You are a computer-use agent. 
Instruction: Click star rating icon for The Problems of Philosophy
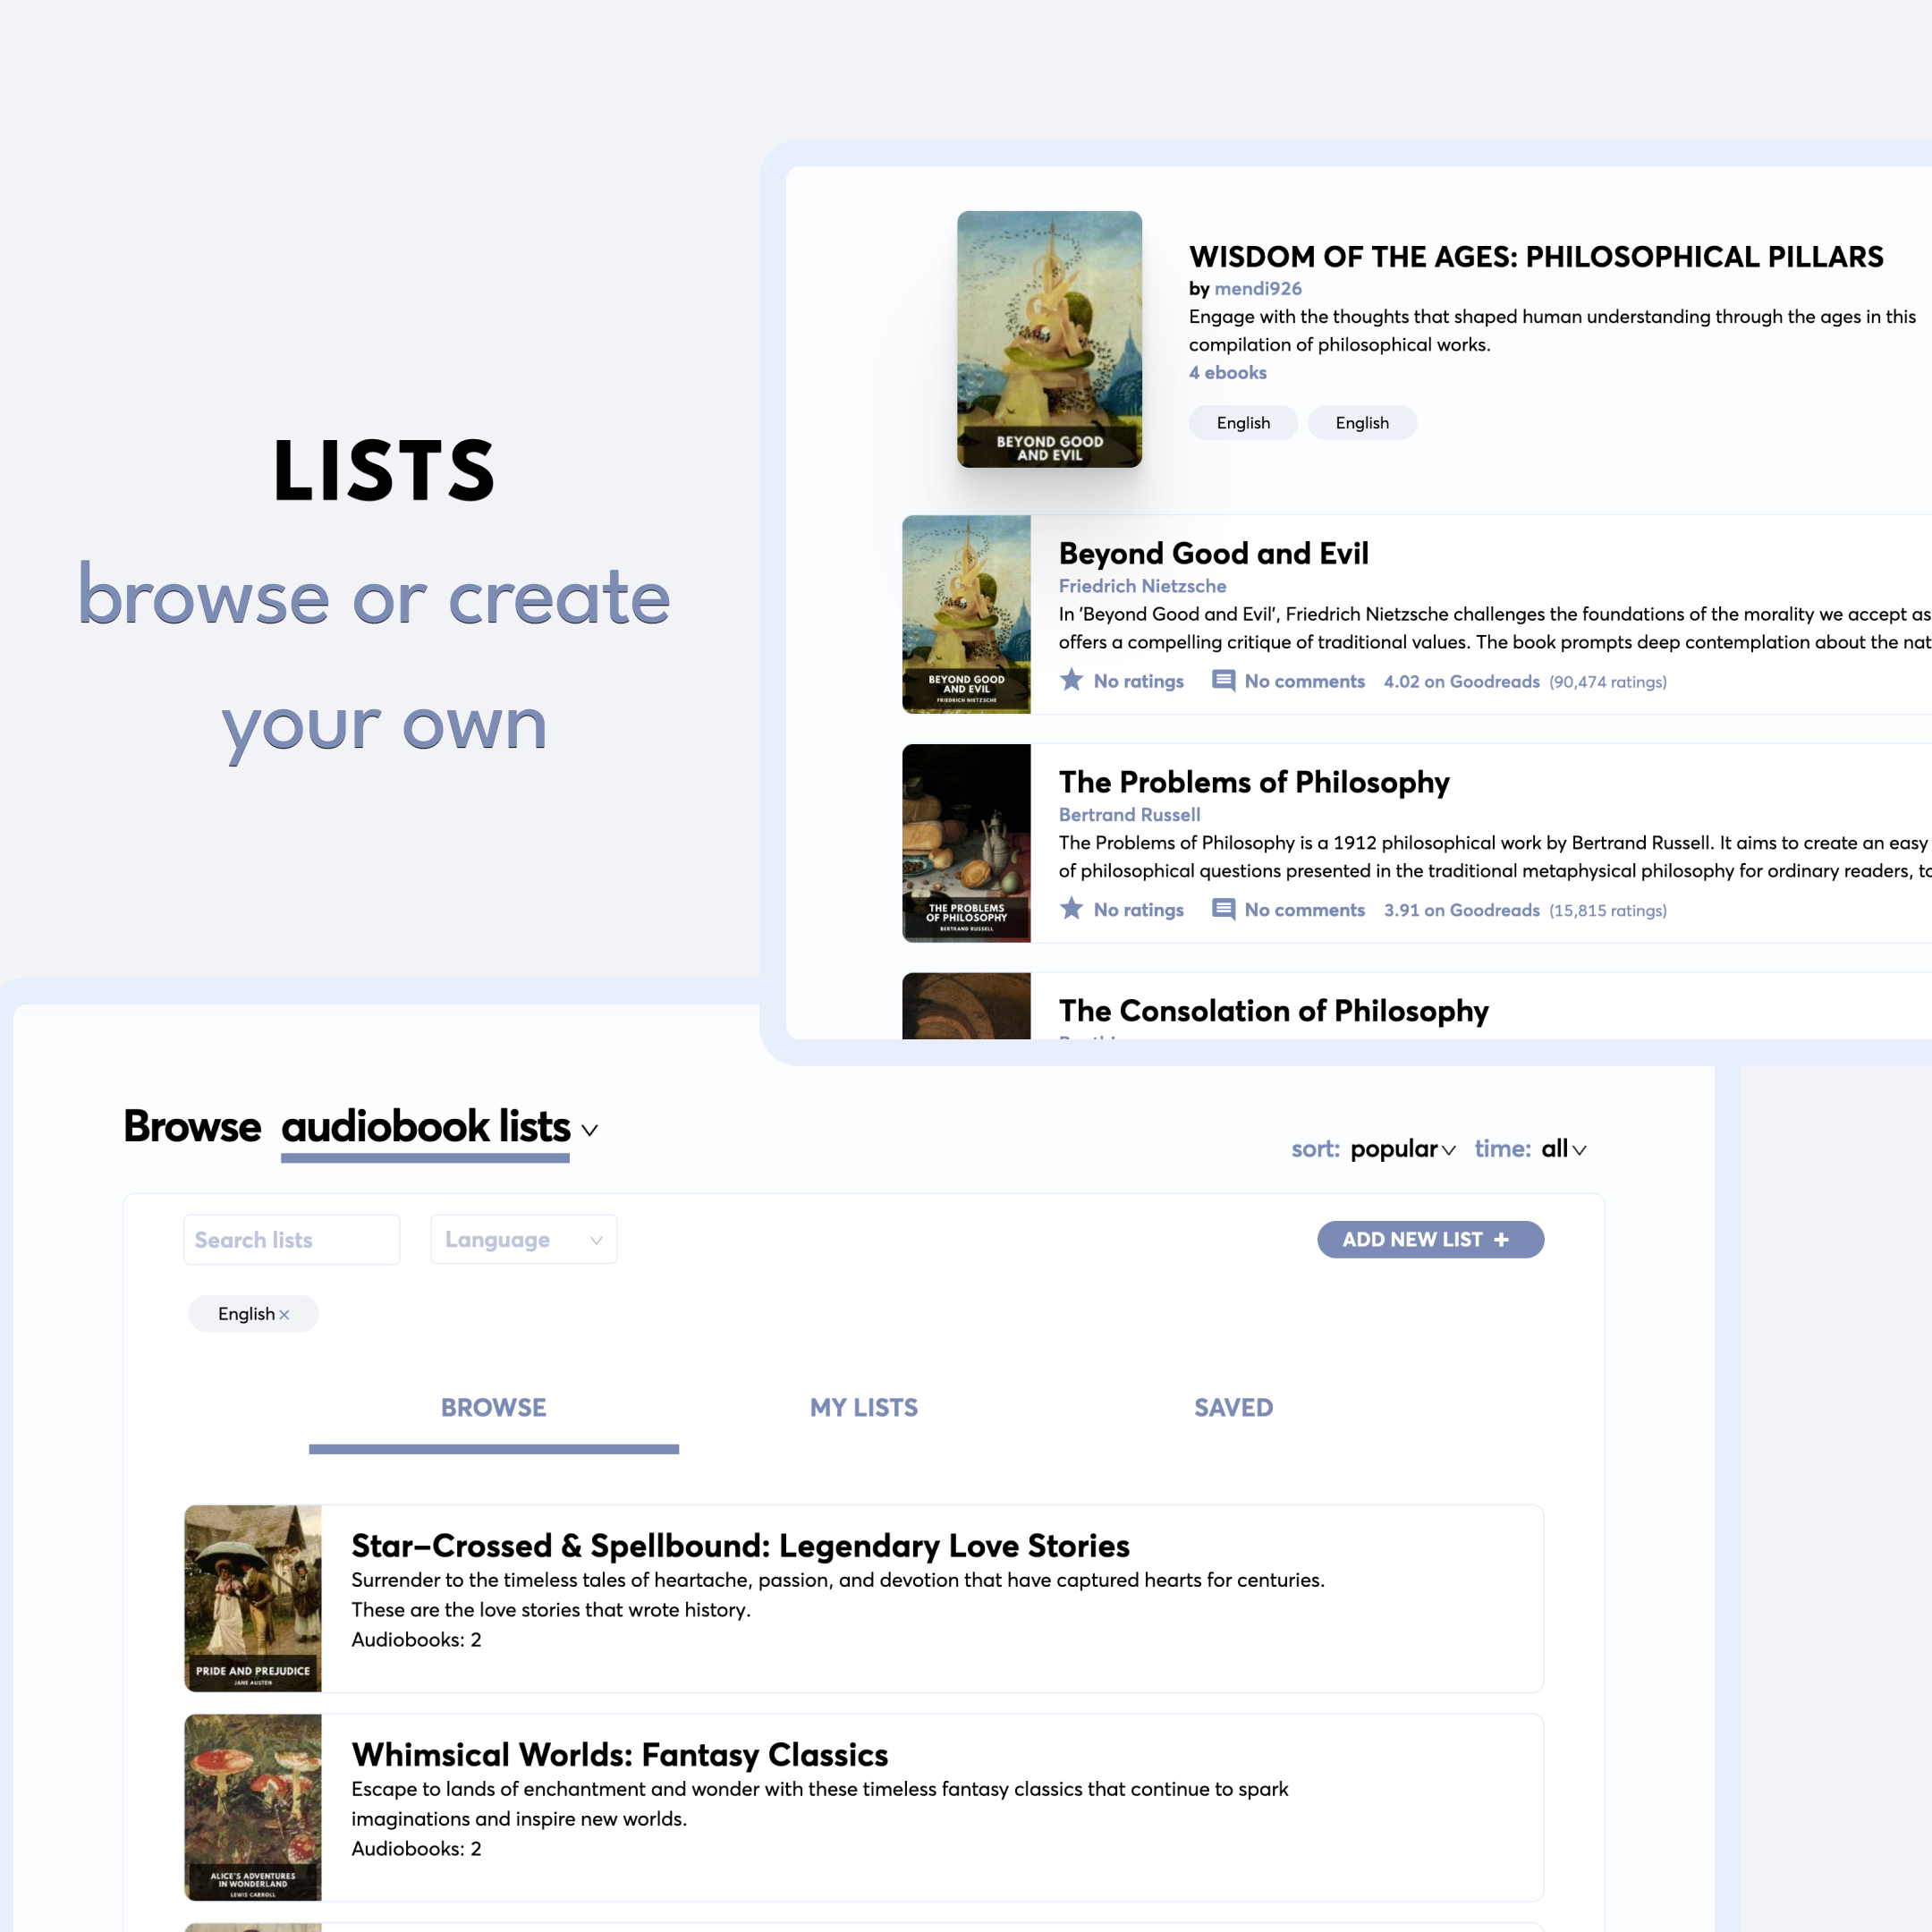[1071, 909]
